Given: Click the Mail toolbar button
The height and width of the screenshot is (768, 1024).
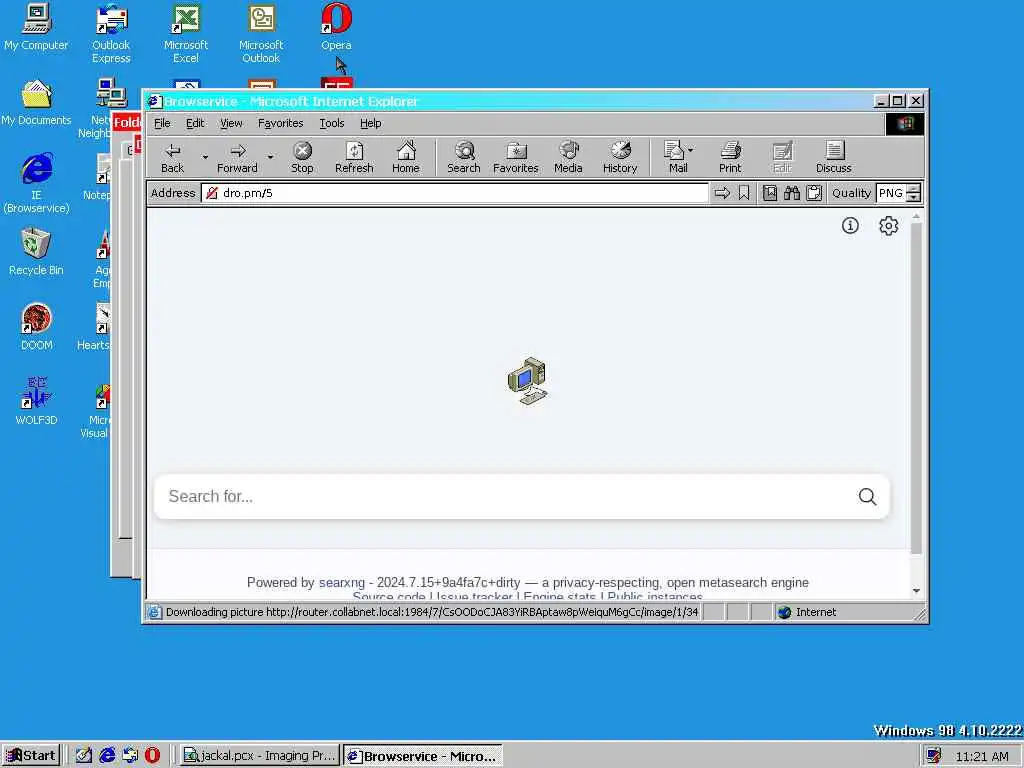Looking at the screenshot, I should (675, 157).
